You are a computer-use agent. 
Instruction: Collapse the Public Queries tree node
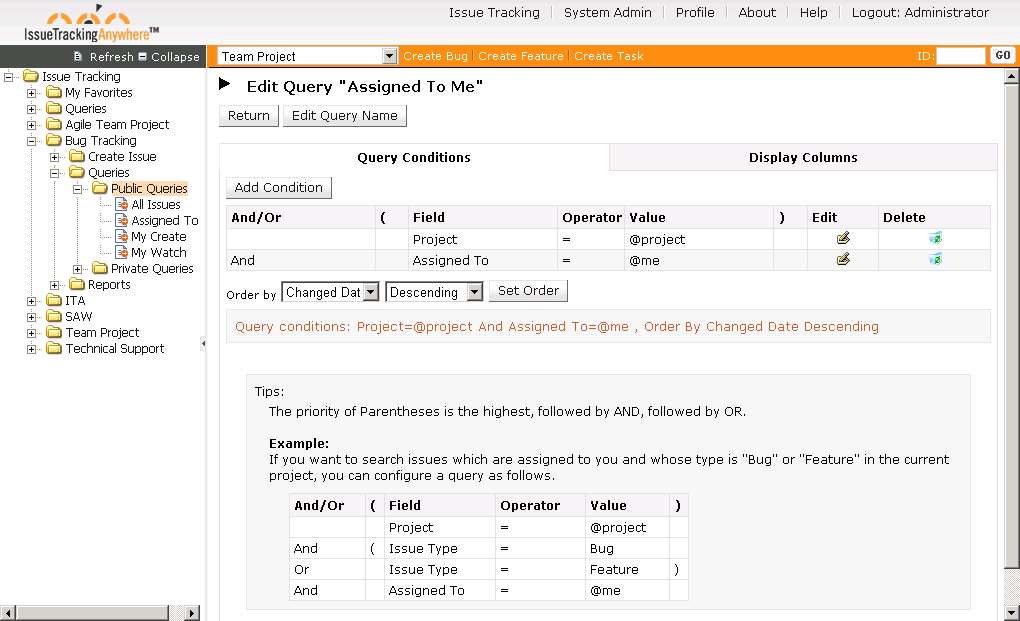tap(78, 189)
